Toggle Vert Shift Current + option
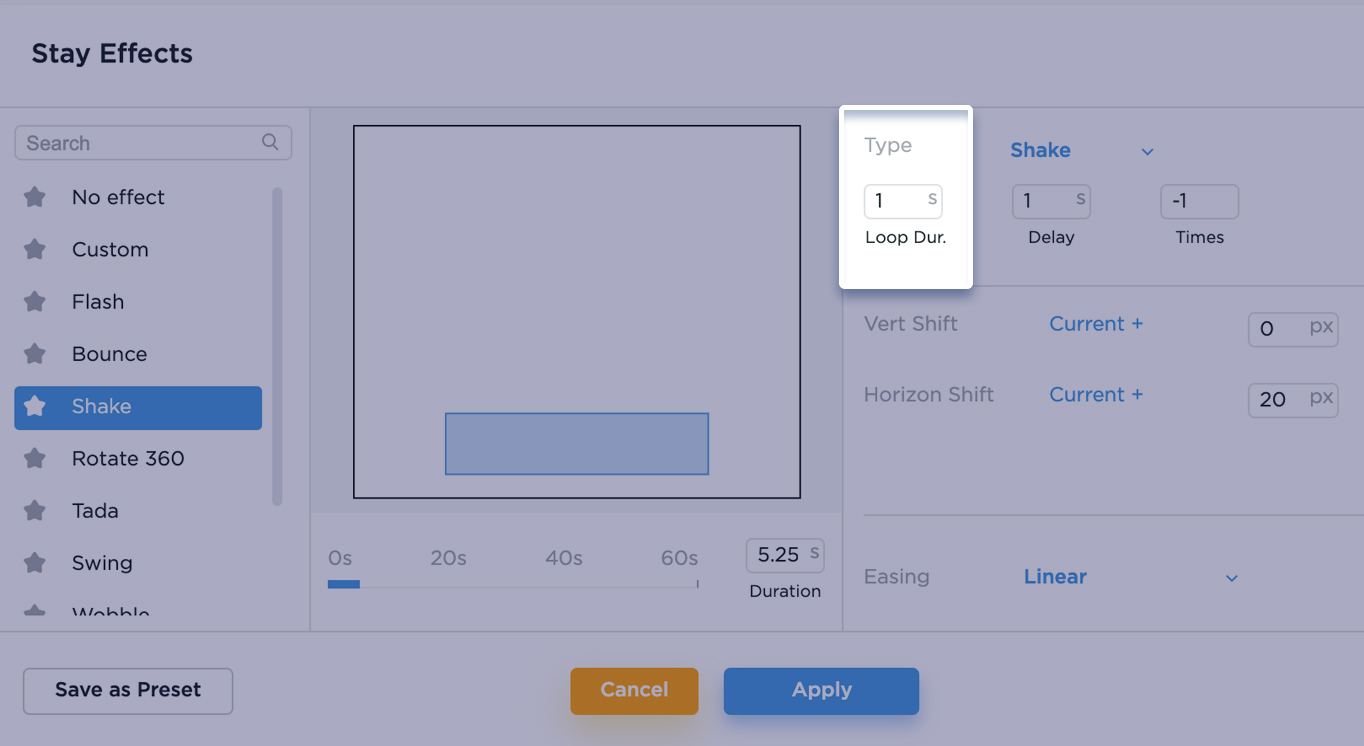The image size is (1364, 746). click(x=1095, y=324)
